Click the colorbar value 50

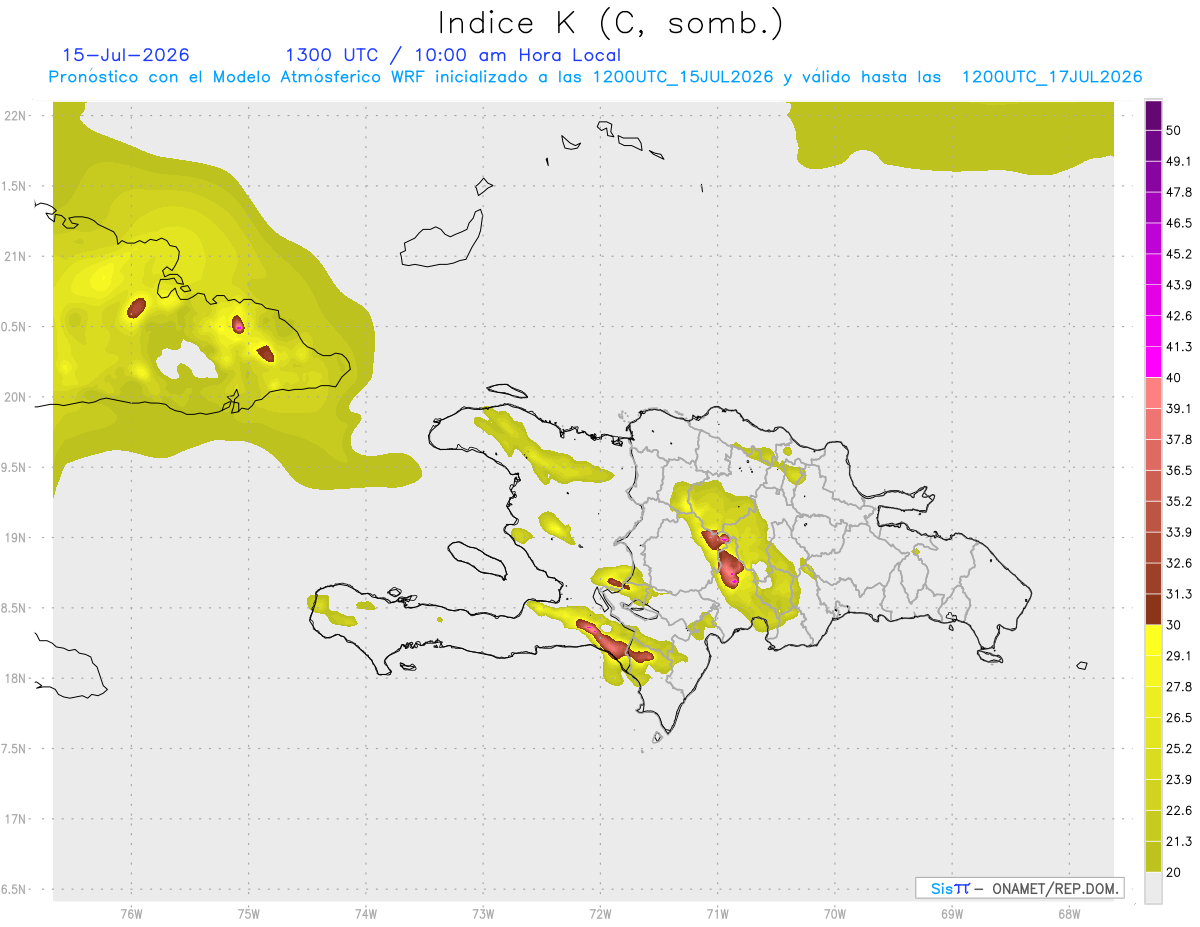pyautogui.click(x=1174, y=130)
